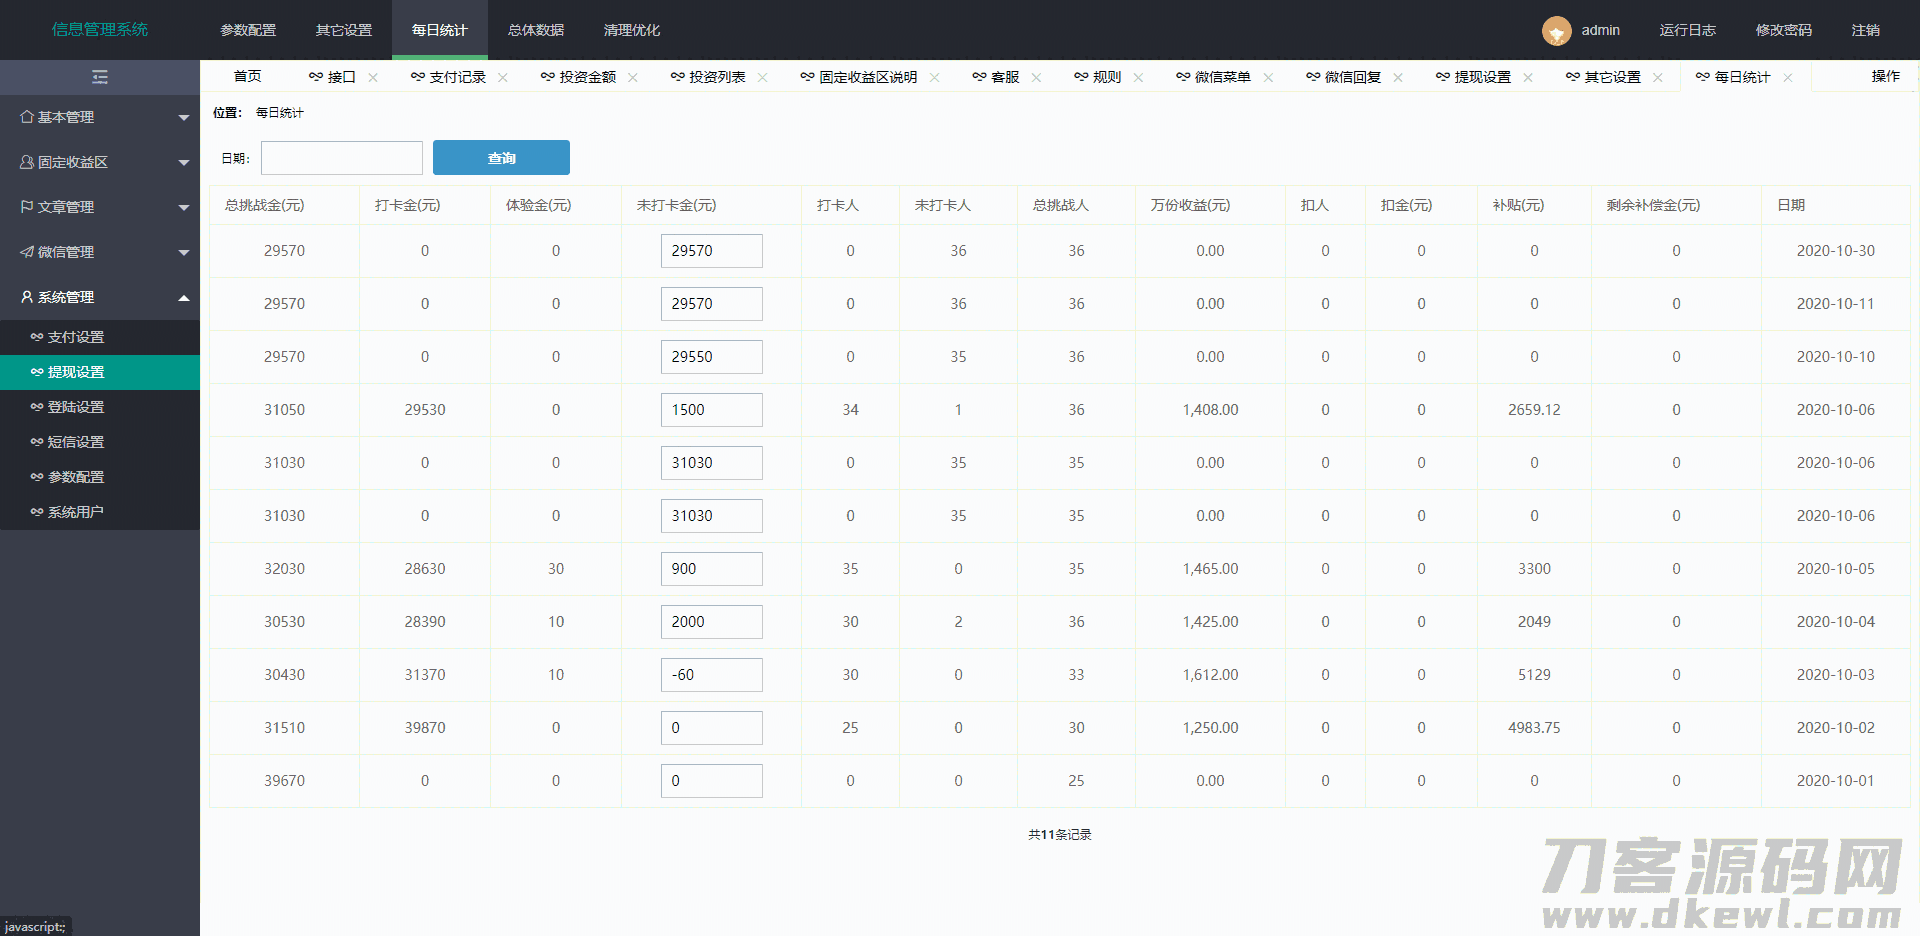The height and width of the screenshot is (936, 1920).
Task: Close the 客服 tab using its X icon
Action: click(x=1036, y=78)
